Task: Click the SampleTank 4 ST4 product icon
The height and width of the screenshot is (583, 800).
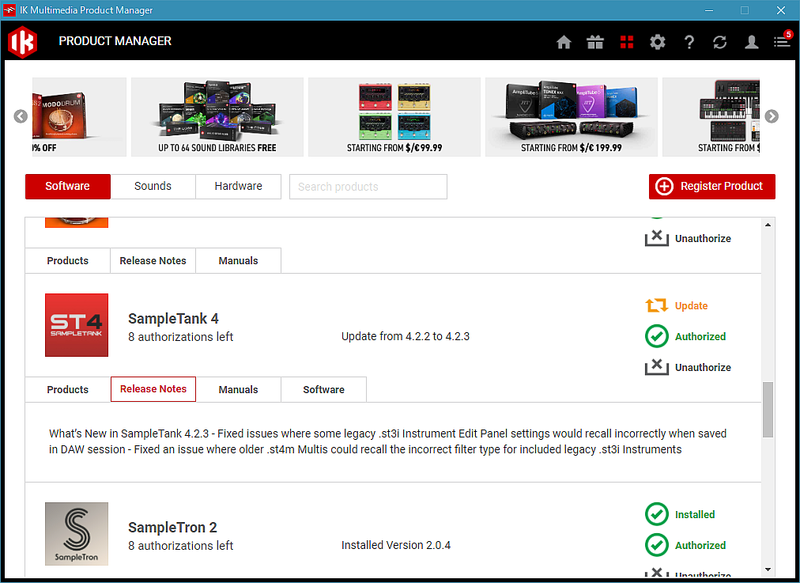Action: point(77,325)
